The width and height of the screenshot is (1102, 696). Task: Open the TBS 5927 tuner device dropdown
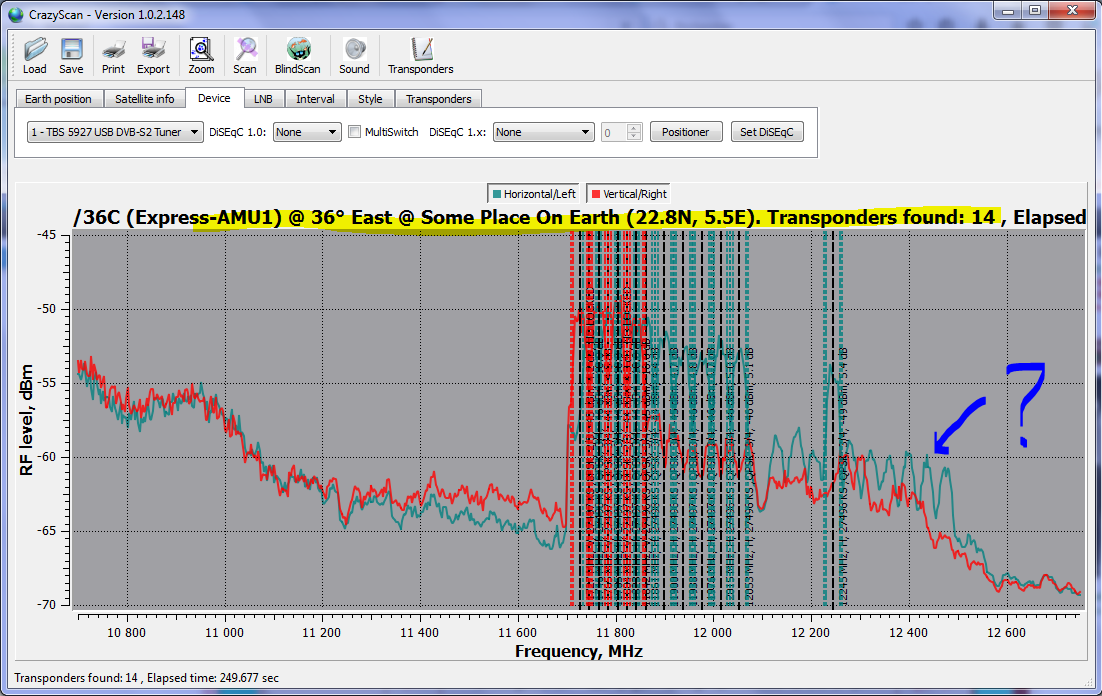[x=115, y=132]
